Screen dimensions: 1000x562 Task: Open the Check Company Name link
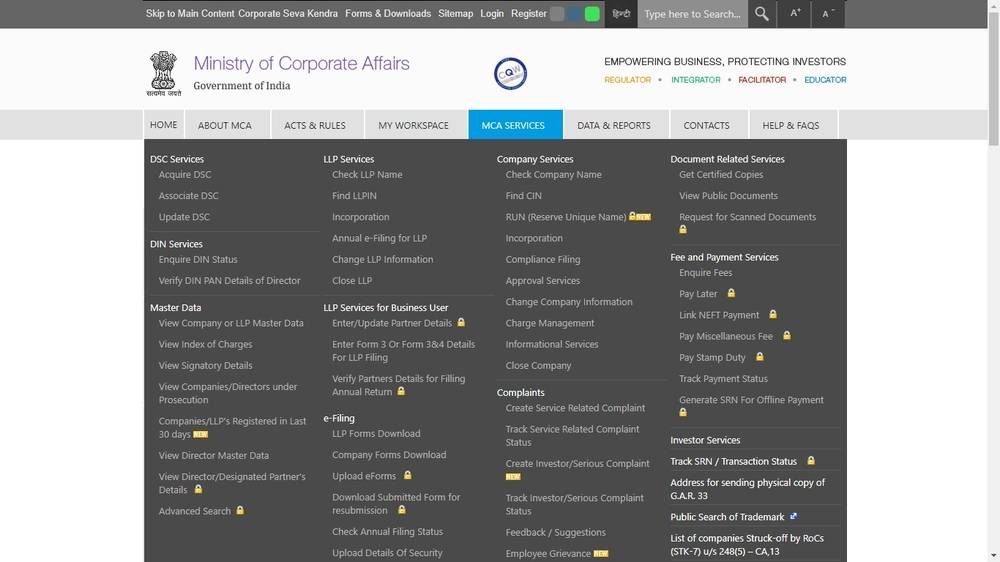553,175
